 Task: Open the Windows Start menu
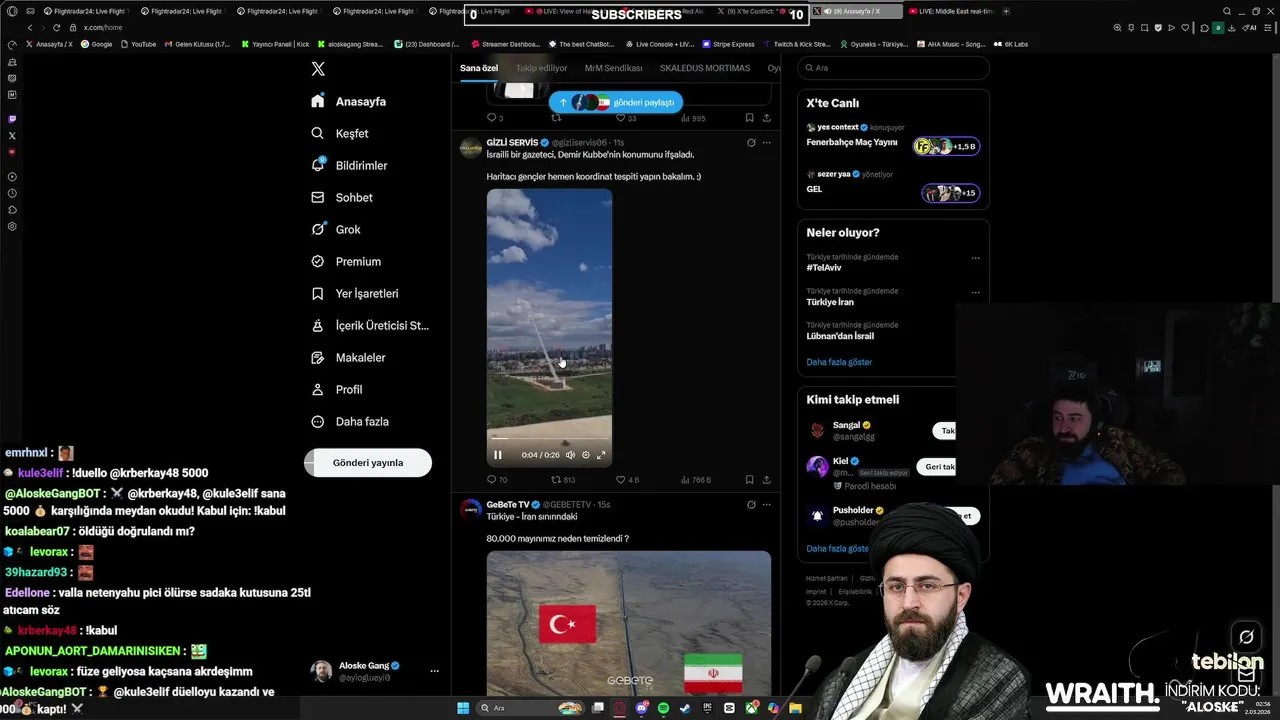click(463, 708)
